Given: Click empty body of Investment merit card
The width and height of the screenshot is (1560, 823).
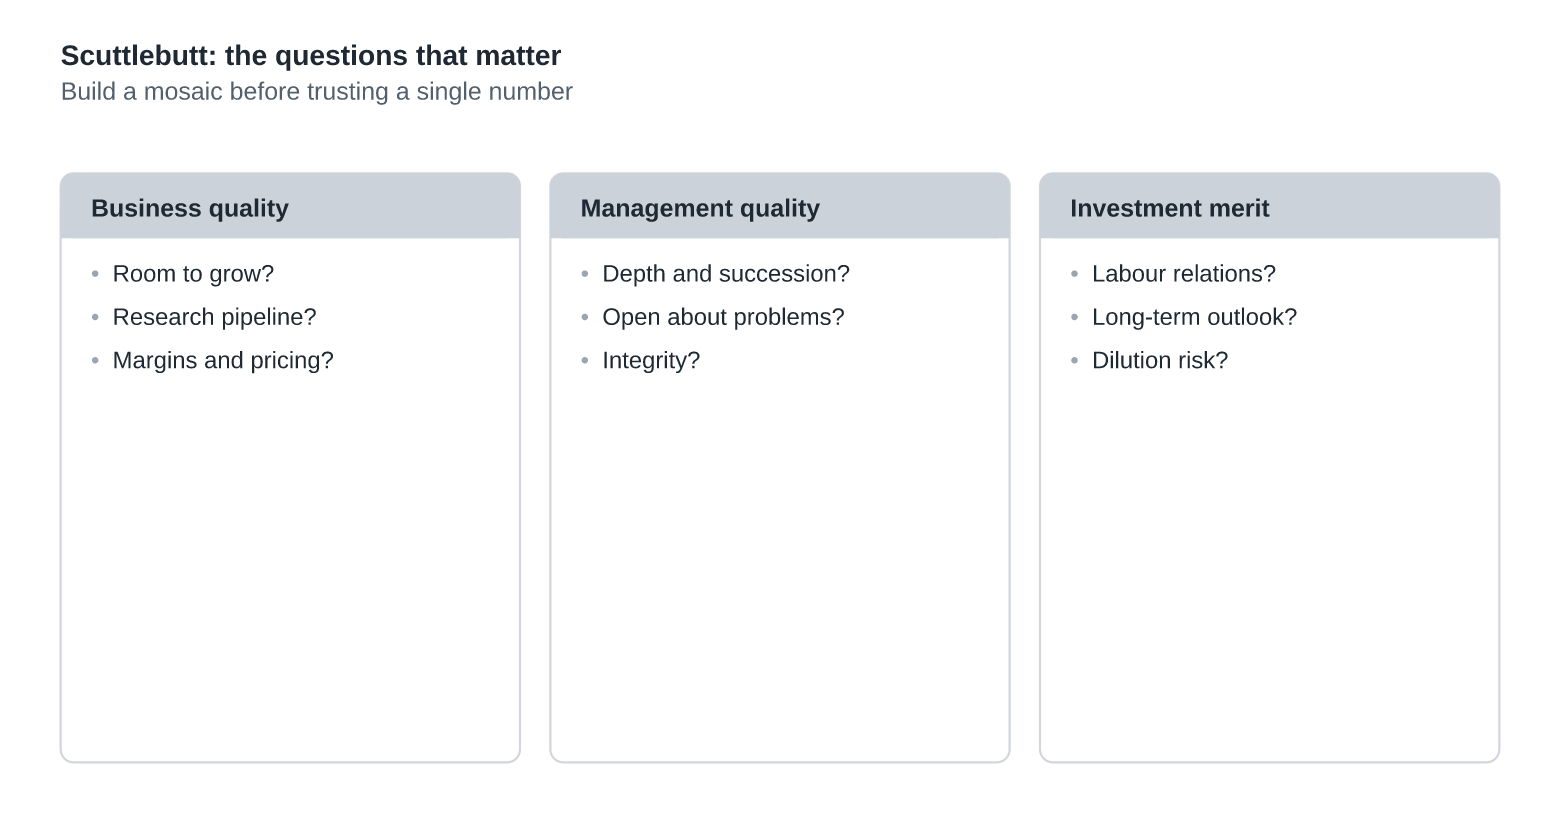Looking at the screenshot, I should (1269, 570).
